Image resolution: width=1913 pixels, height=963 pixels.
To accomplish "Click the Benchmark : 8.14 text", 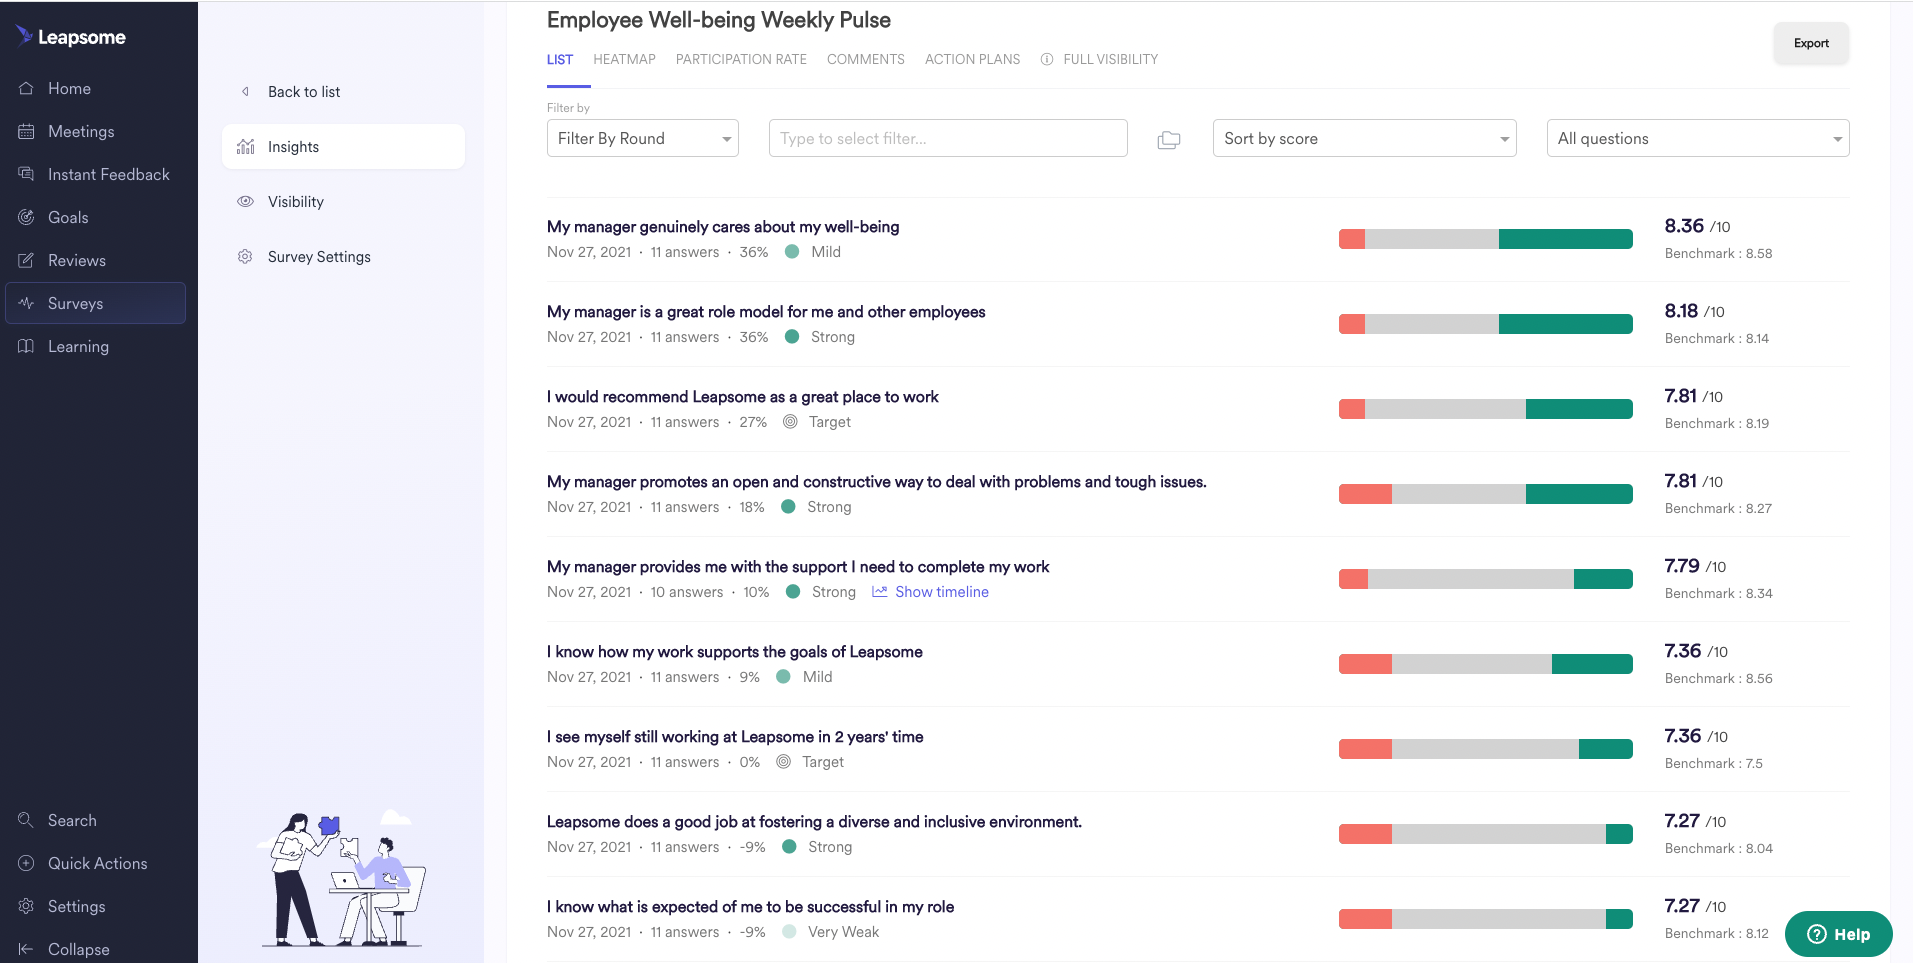I will (x=1717, y=339).
